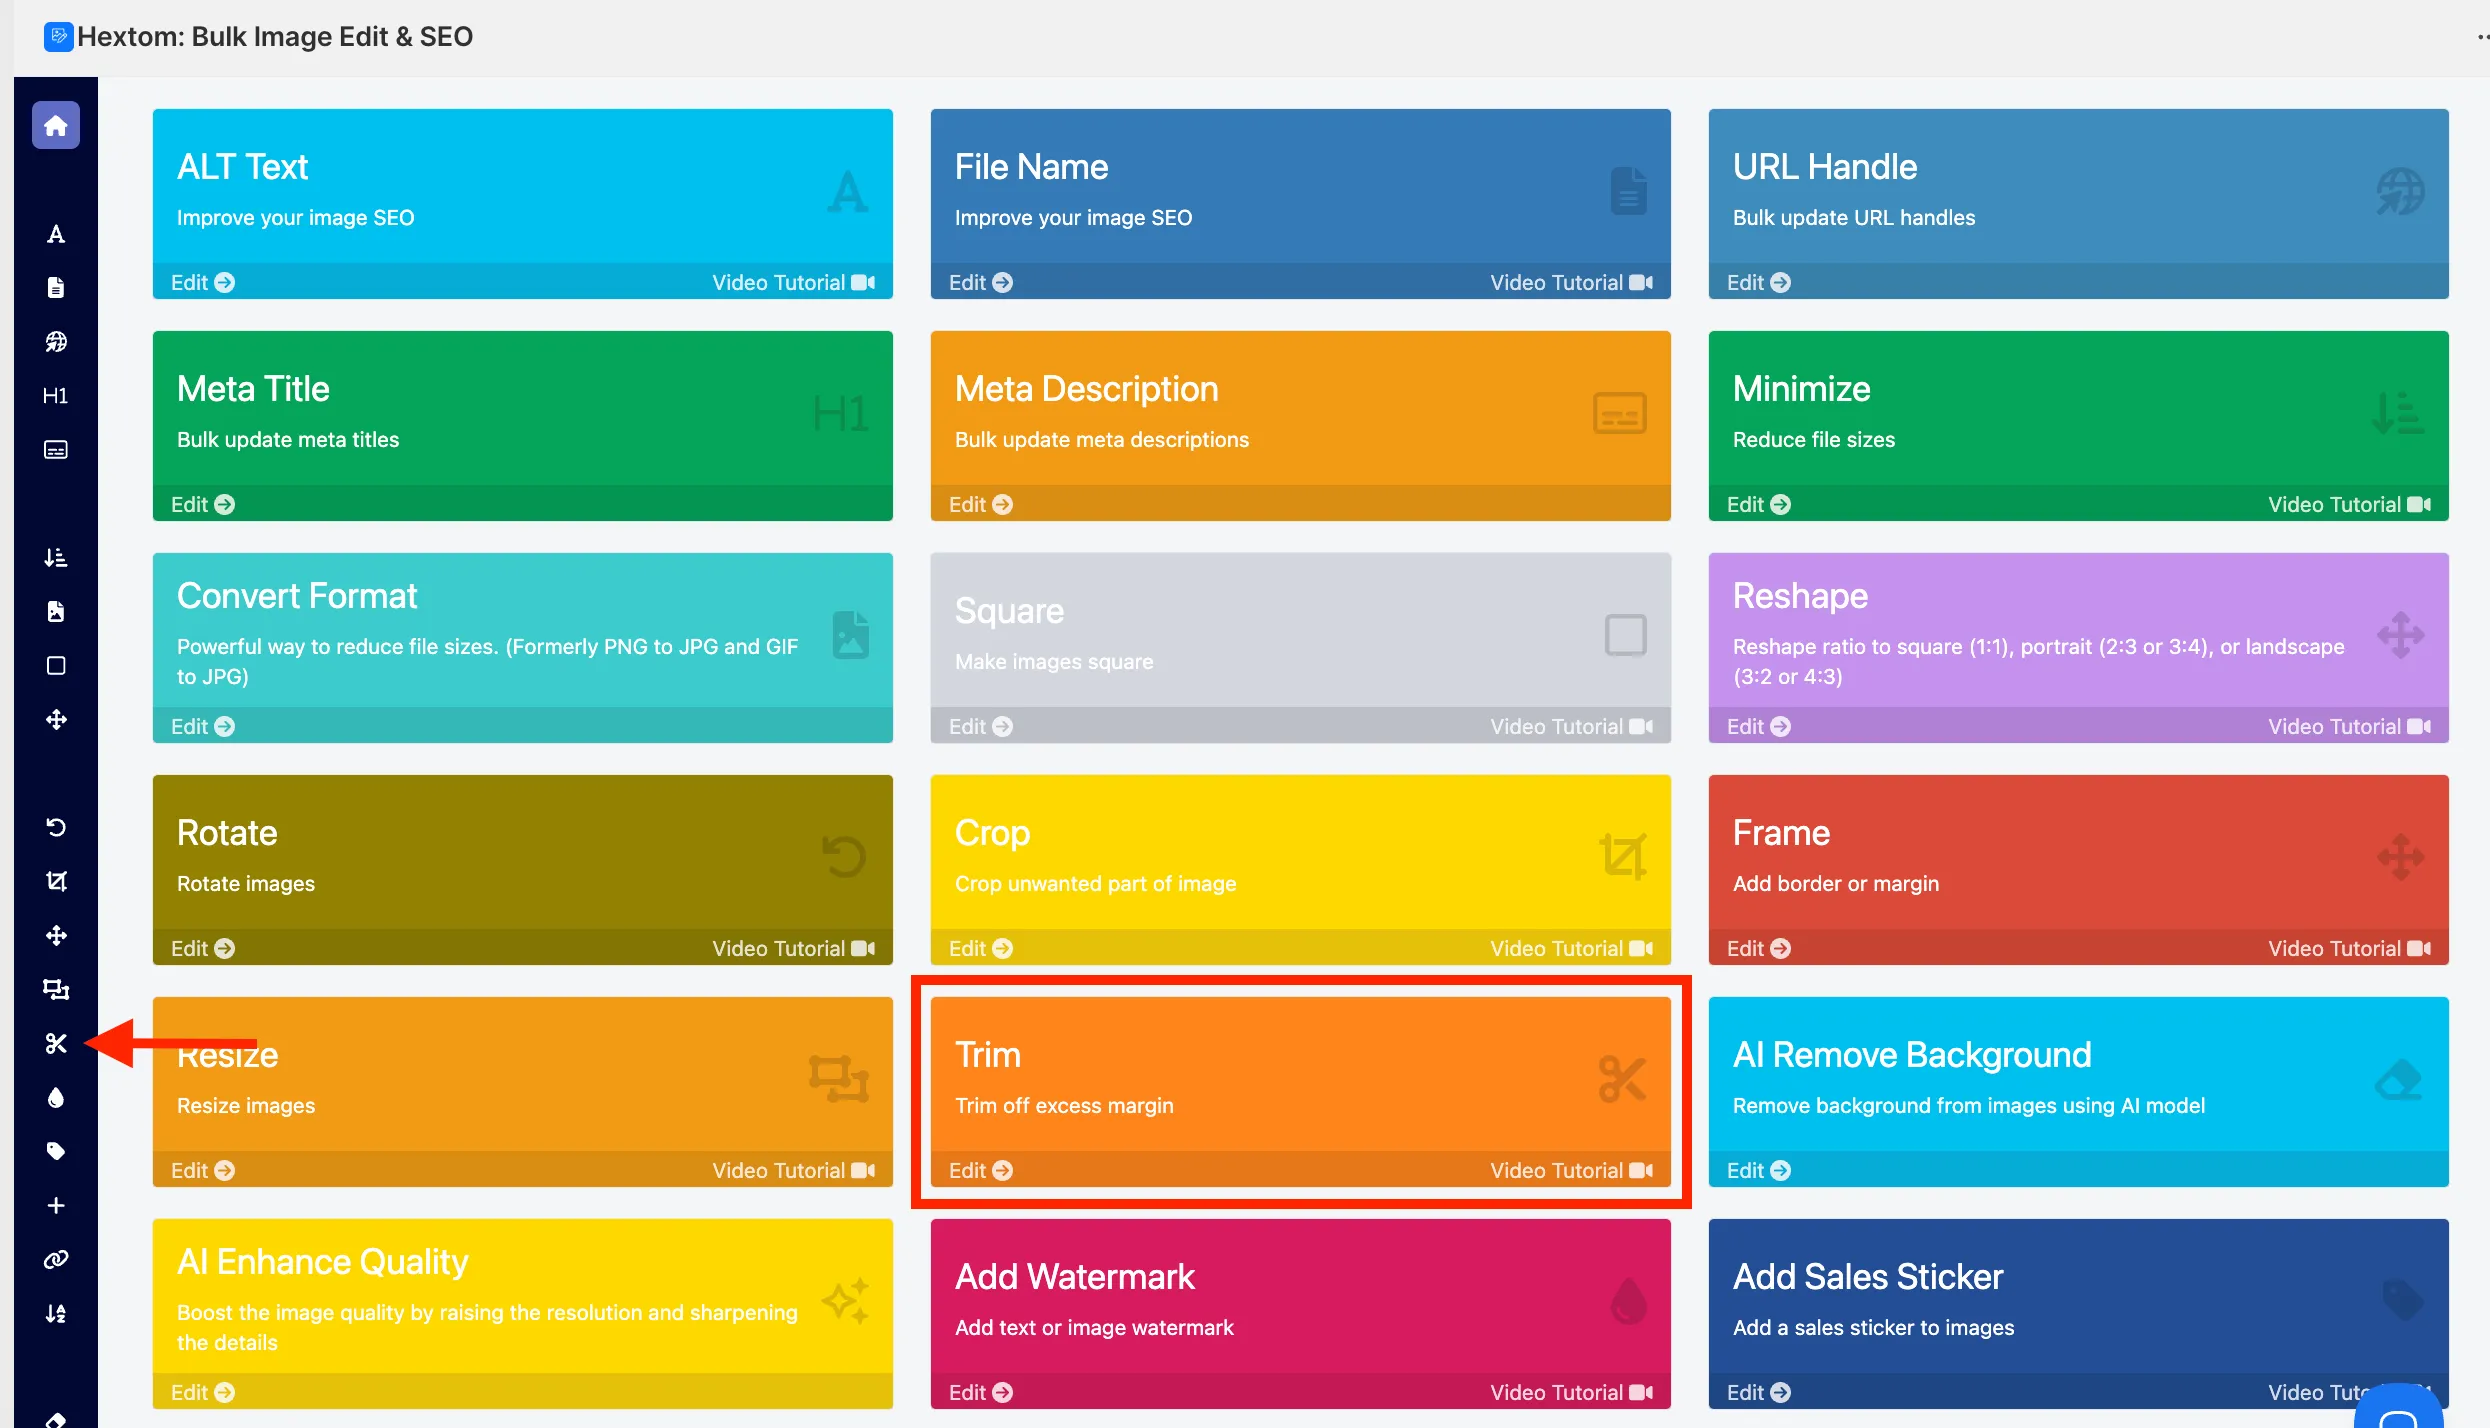Screen dimensions: 2490x1428
Task: Open the Convert Format card
Action: pyautogui.click(x=522, y=647)
